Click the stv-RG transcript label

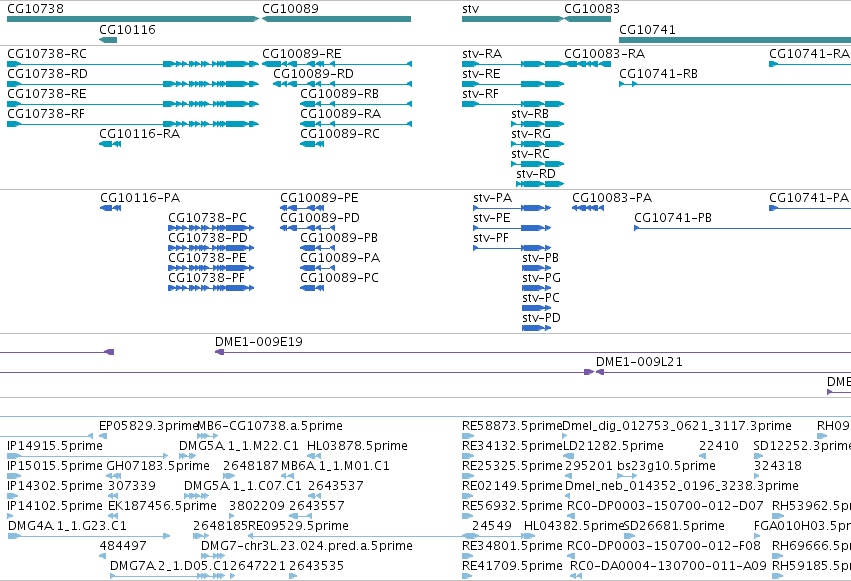coord(531,134)
